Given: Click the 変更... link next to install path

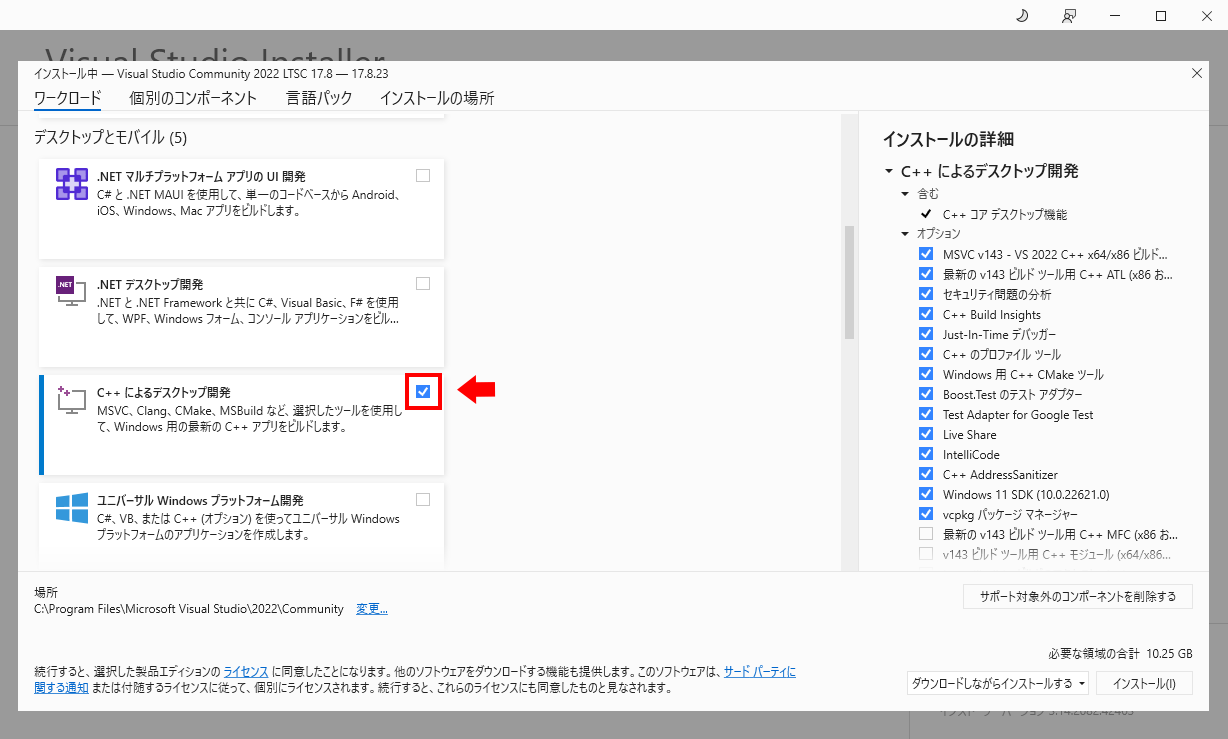Looking at the screenshot, I should [372, 609].
